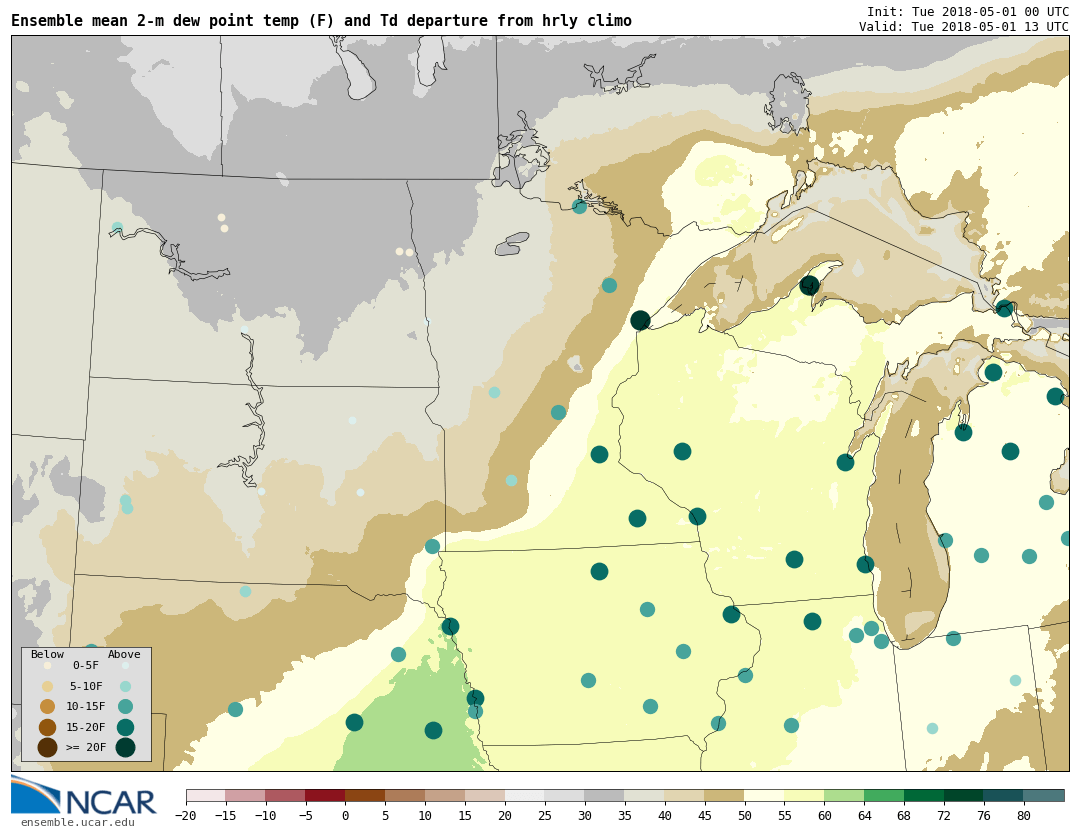Pick the -10 to -5 rose colorbar swatch
The height and width of the screenshot is (834, 1080).
pyautogui.click(x=285, y=795)
